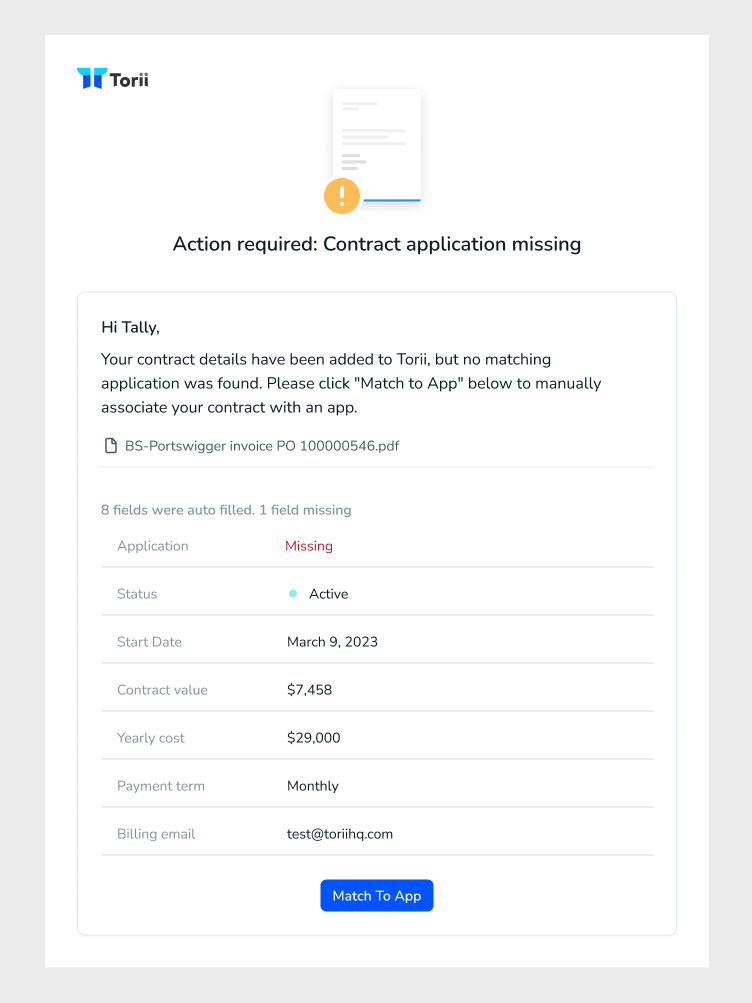Click the orange exclamation warning badge

pos(341,196)
